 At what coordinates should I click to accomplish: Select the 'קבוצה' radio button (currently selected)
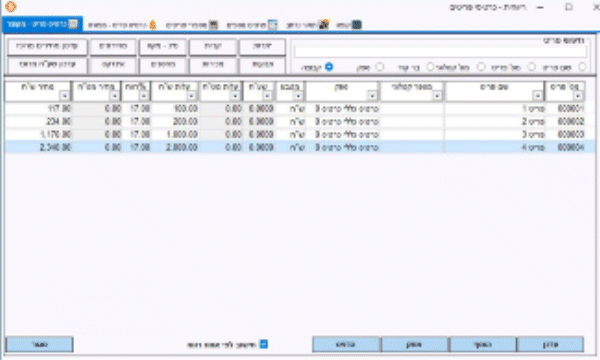click(x=329, y=67)
